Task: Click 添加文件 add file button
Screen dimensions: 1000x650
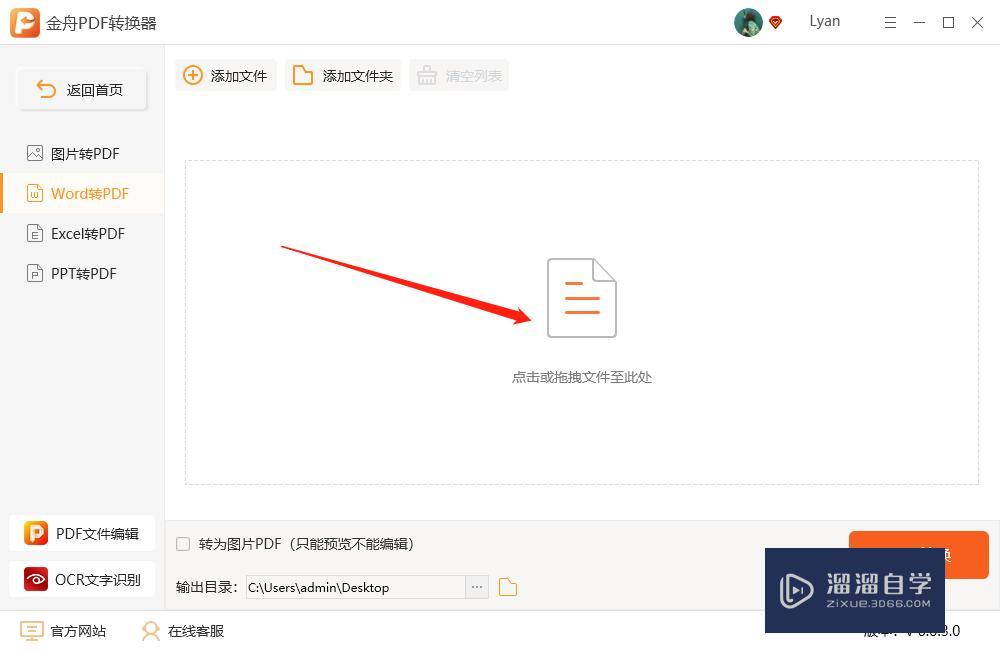Action: pos(226,75)
